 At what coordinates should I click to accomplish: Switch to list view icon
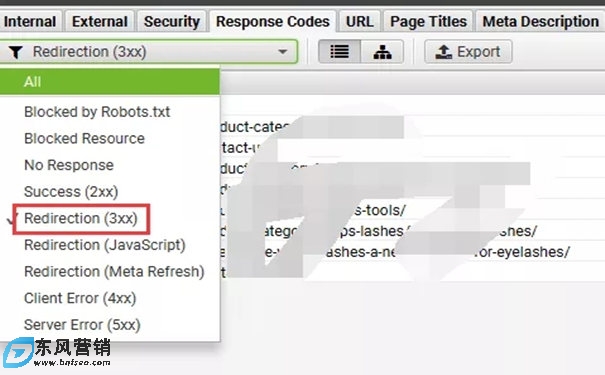click(x=340, y=52)
